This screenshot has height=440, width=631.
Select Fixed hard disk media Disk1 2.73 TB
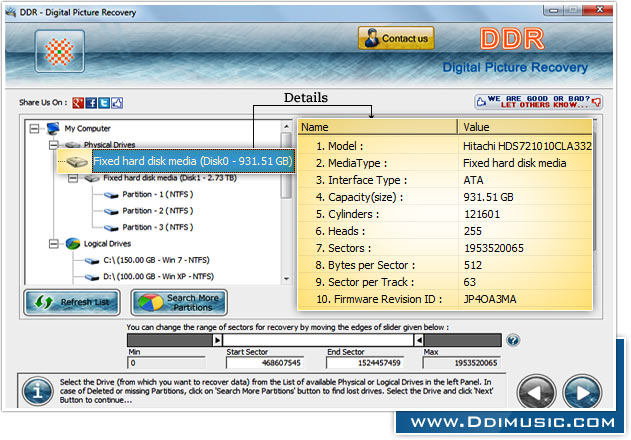tap(170, 178)
